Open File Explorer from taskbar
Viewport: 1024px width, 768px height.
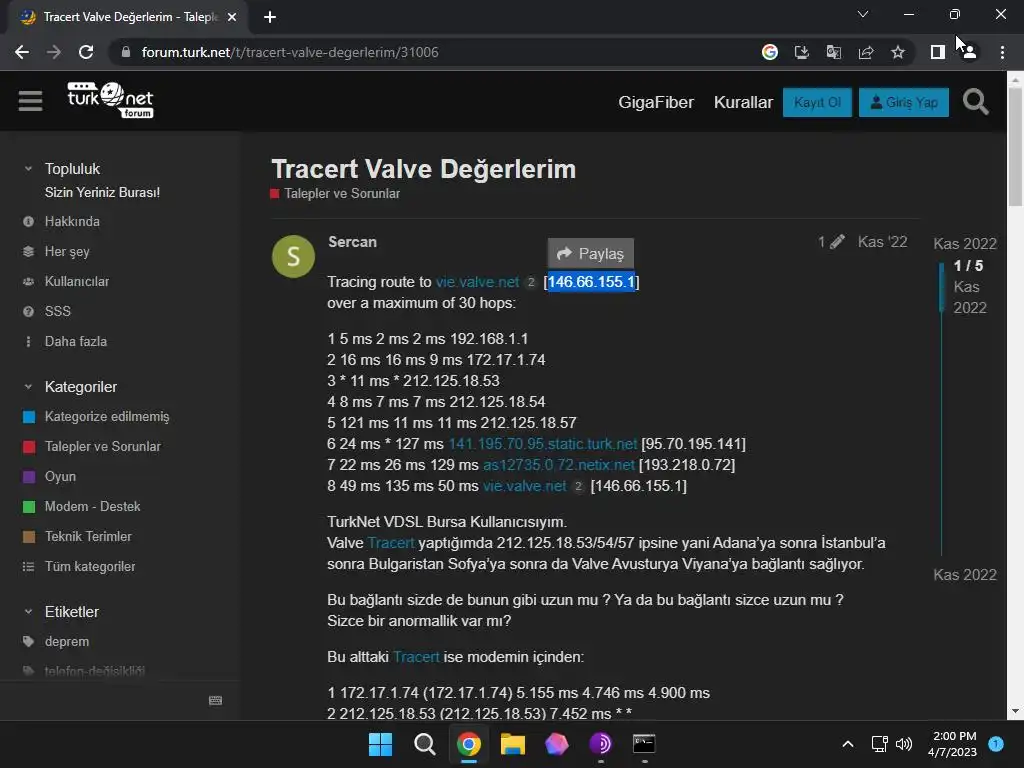(513, 744)
